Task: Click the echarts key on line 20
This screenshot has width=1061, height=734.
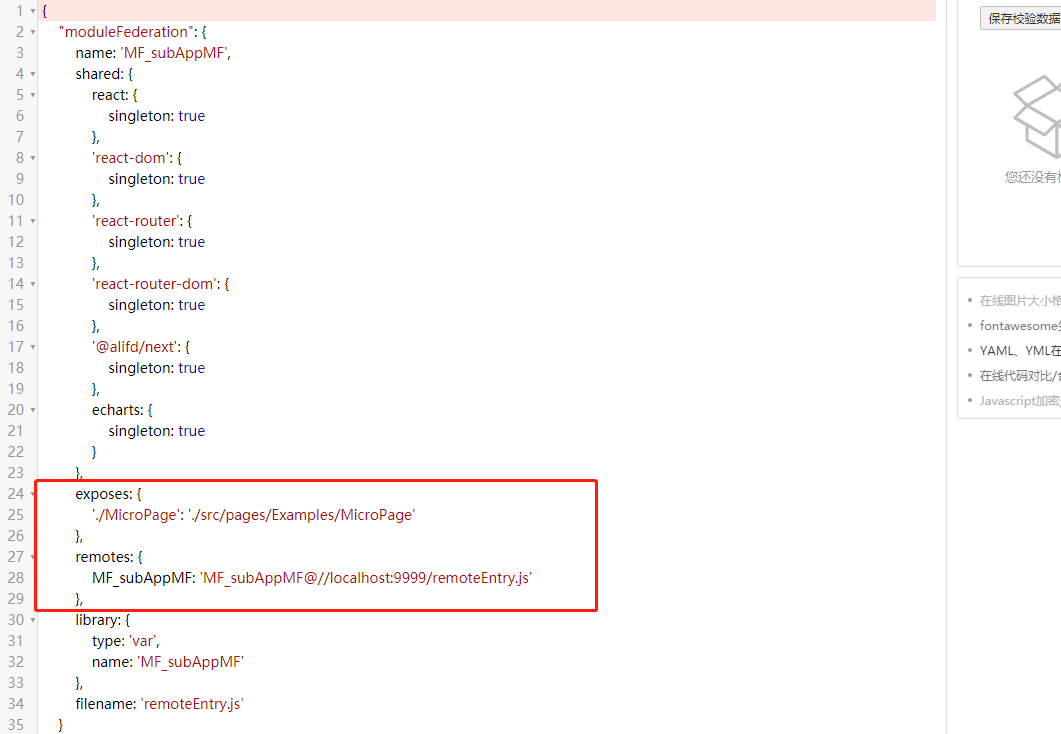Action: click(x=118, y=410)
